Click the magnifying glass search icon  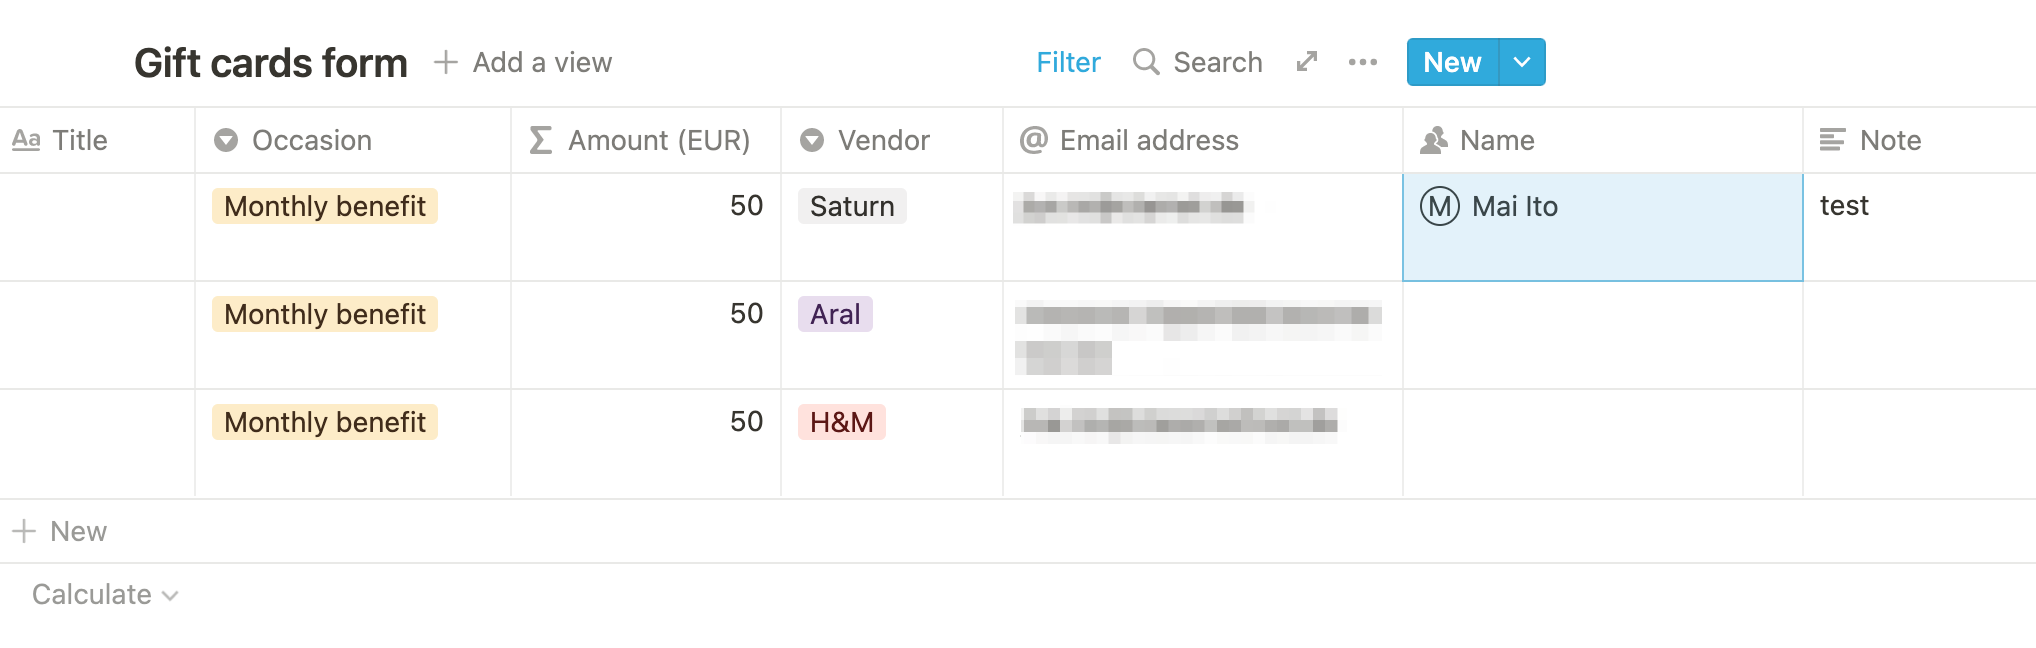click(x=1146, y=62)
